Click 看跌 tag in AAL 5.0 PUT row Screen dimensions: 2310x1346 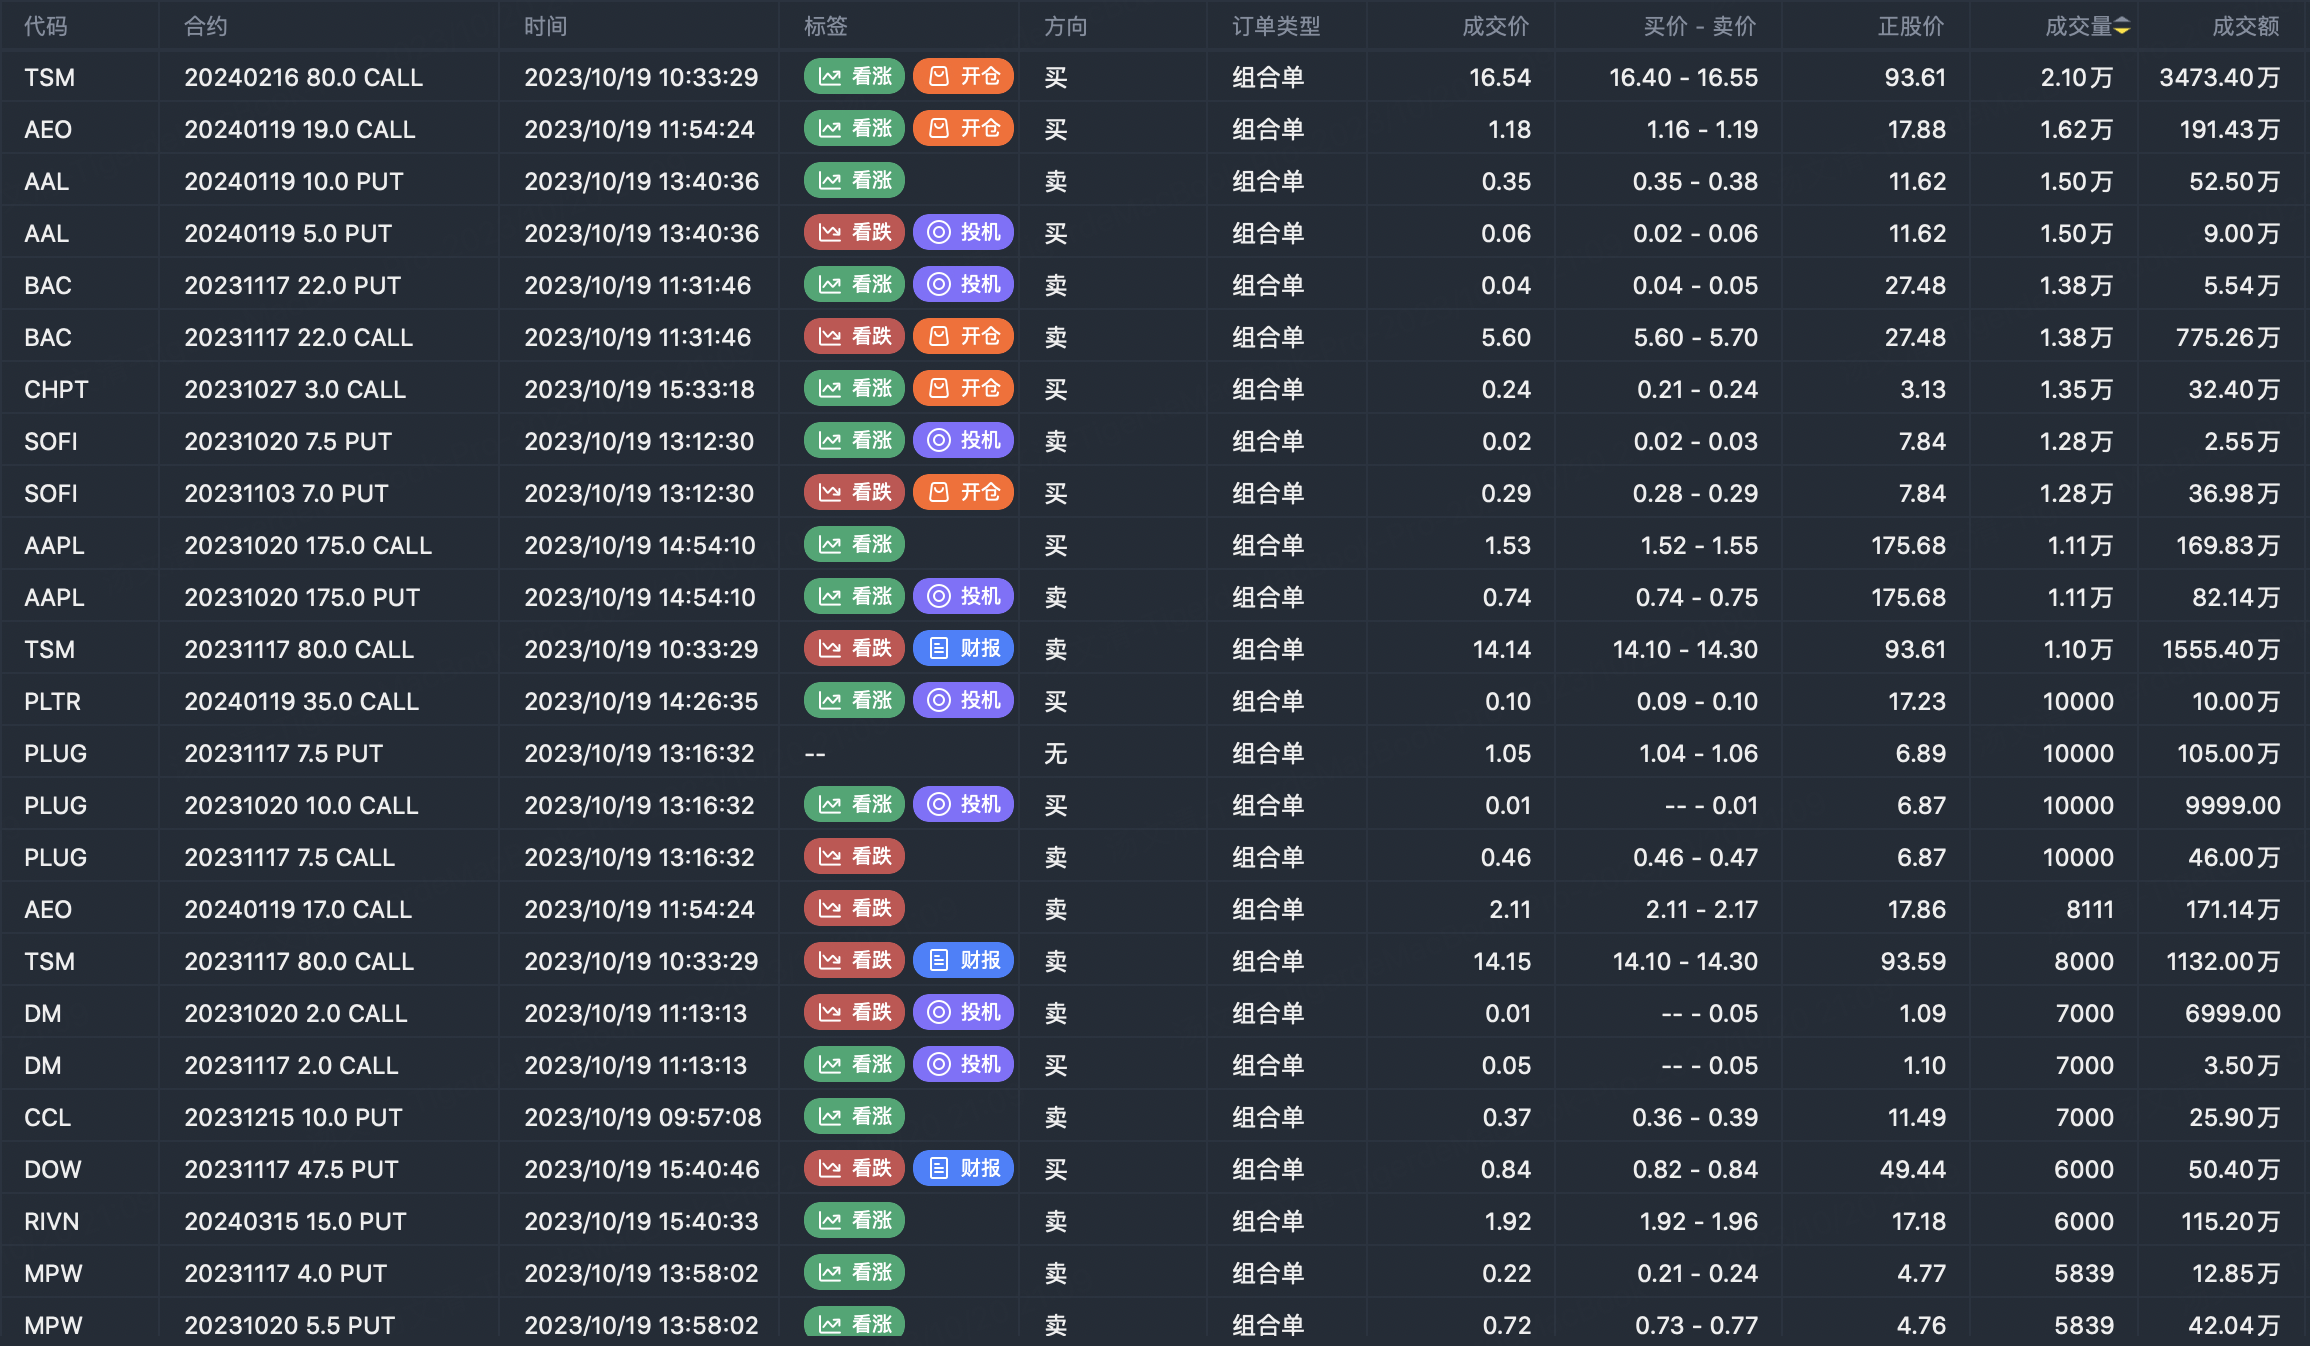854,233
